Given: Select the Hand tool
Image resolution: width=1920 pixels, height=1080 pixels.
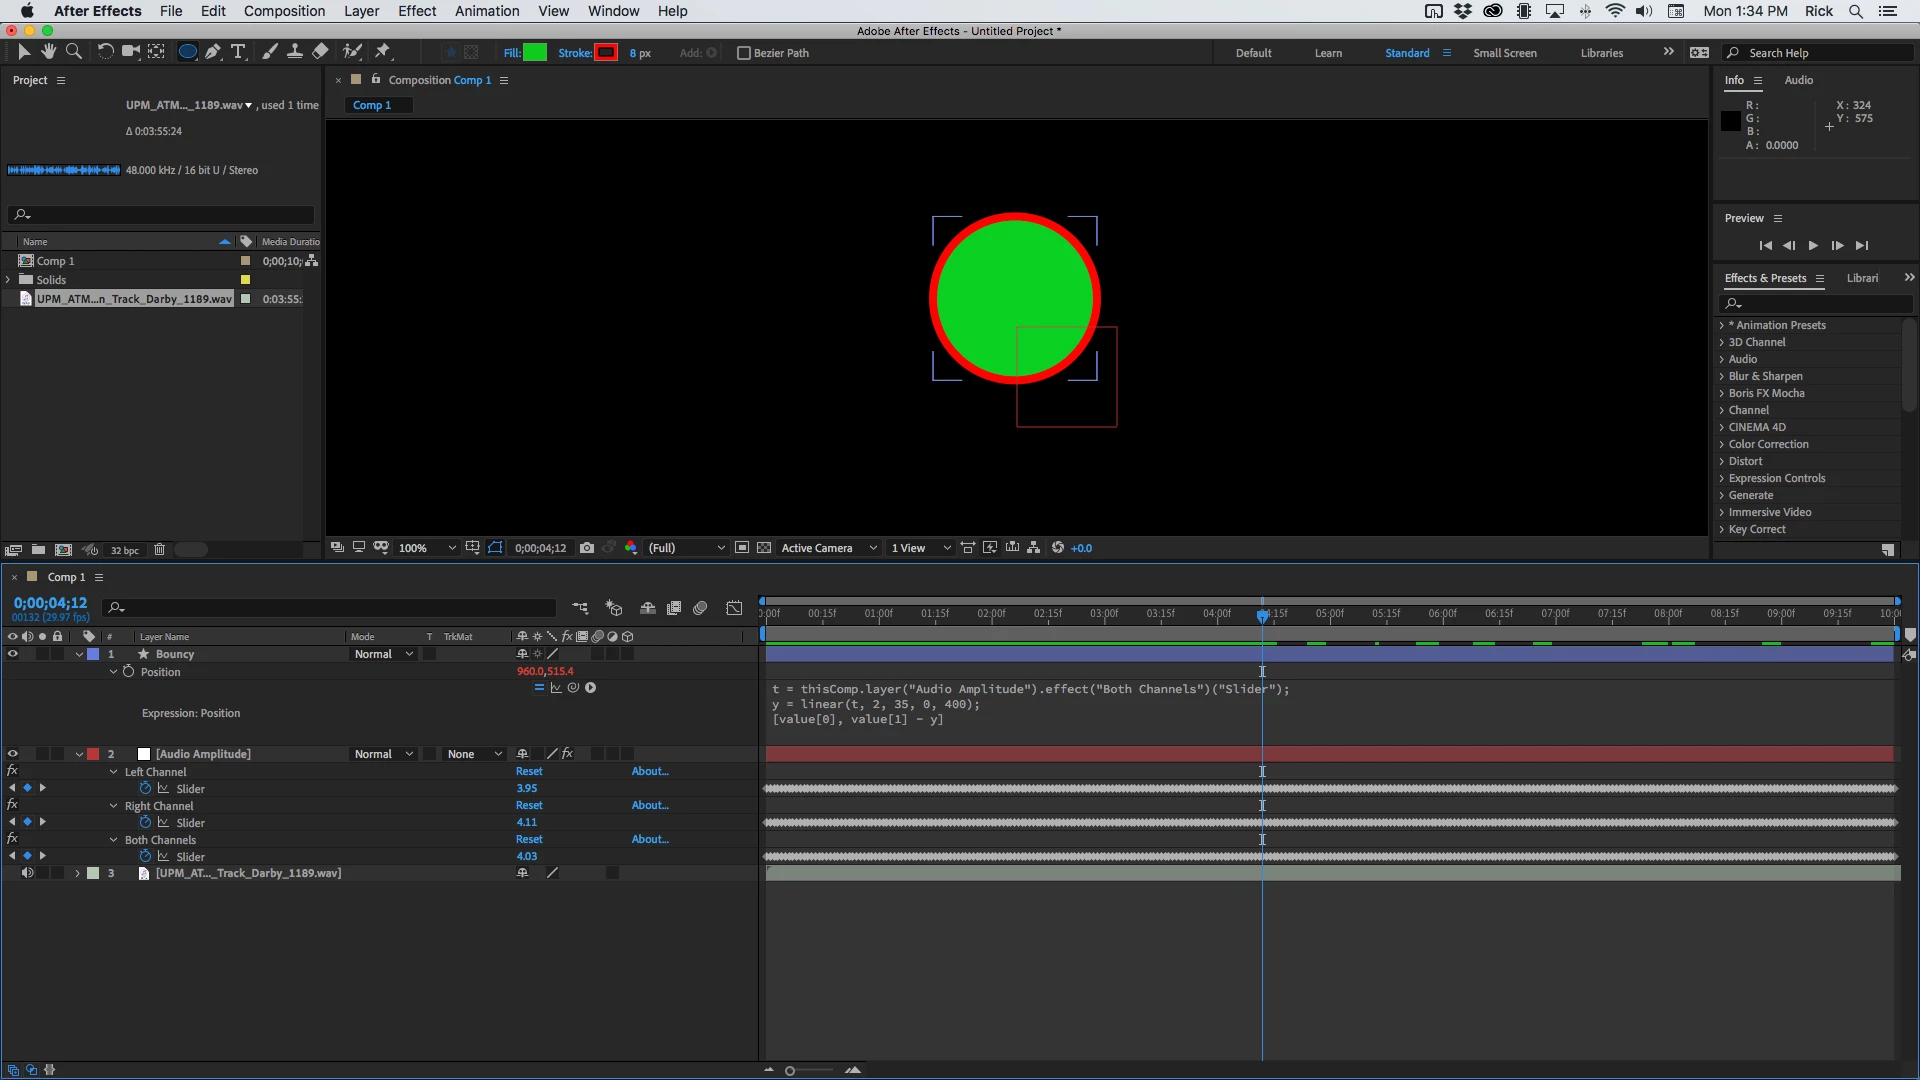Looking at the screenshot, I should click(x=48, y=52).
